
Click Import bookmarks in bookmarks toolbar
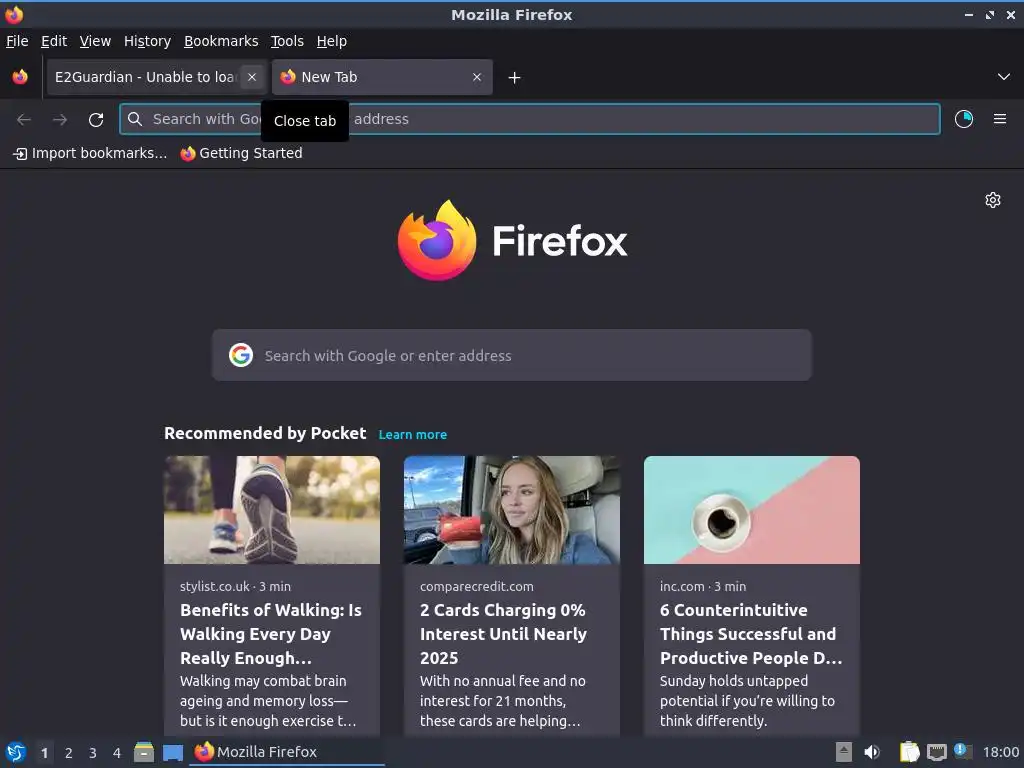[90, 153]
